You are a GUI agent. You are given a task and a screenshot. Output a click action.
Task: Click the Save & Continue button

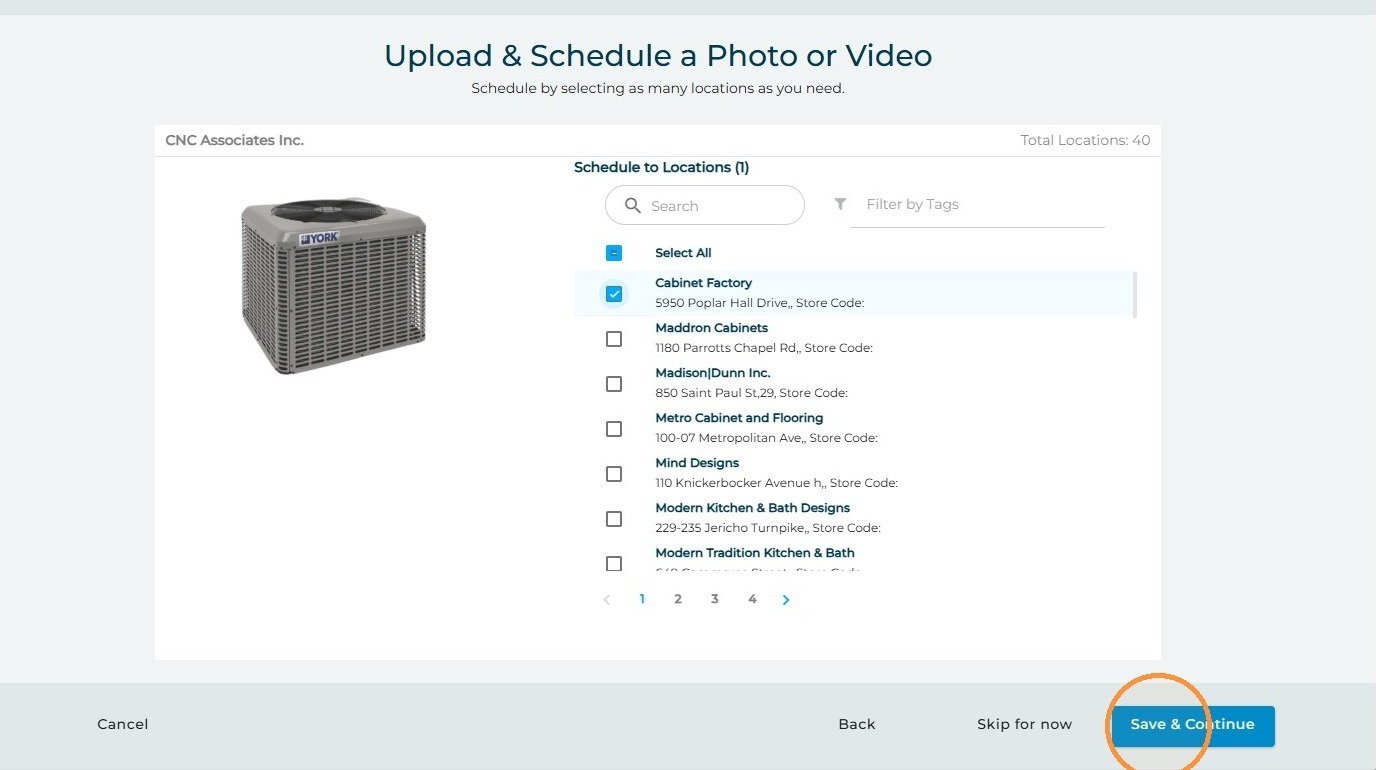point(1193,725)
